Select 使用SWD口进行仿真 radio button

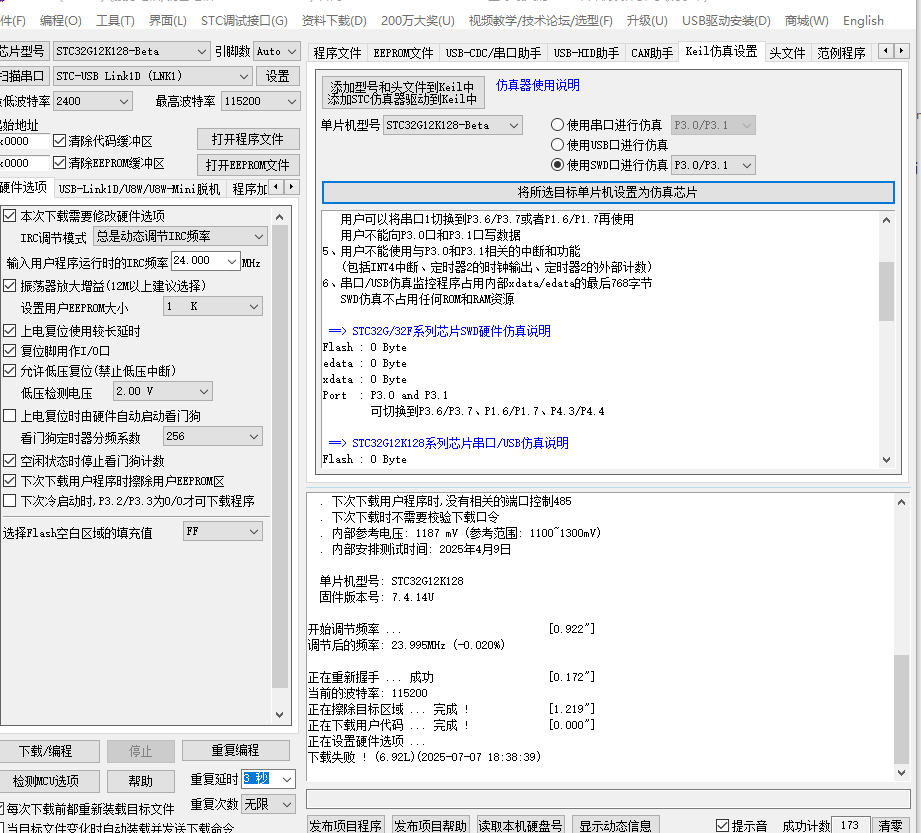557,164
